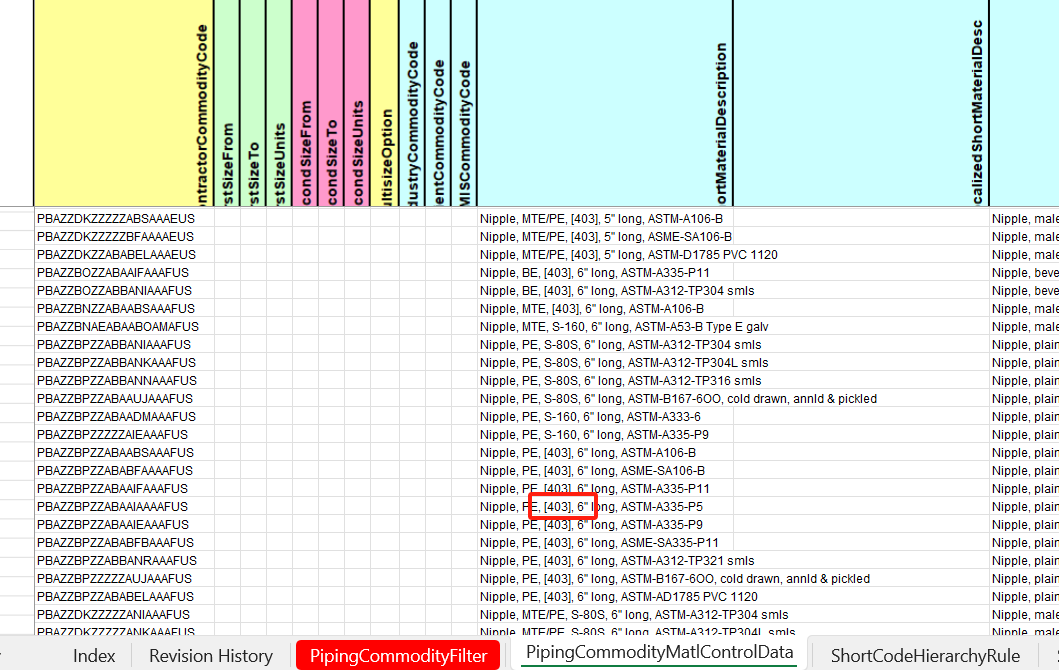
Task: Click description 'Nipple, MTE/PE, S-80S, 6" long, ASTM-A312-TP304 smls'
Action: coord(634,615)
